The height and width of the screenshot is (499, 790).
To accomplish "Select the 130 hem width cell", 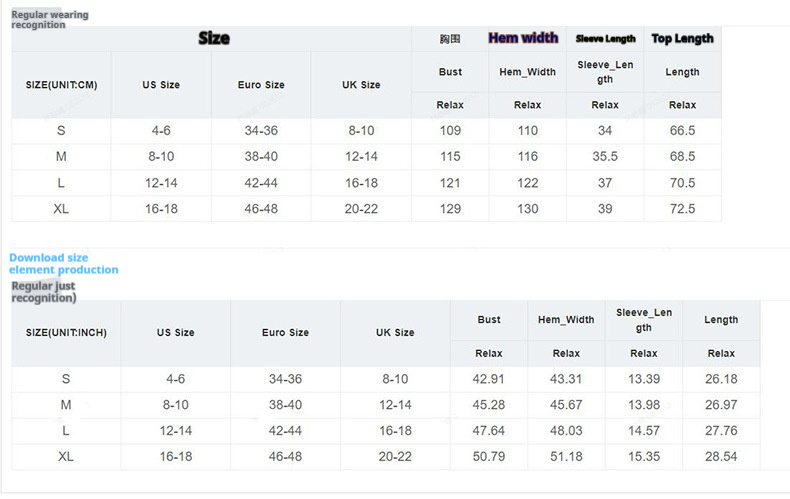I will [527, 209].
